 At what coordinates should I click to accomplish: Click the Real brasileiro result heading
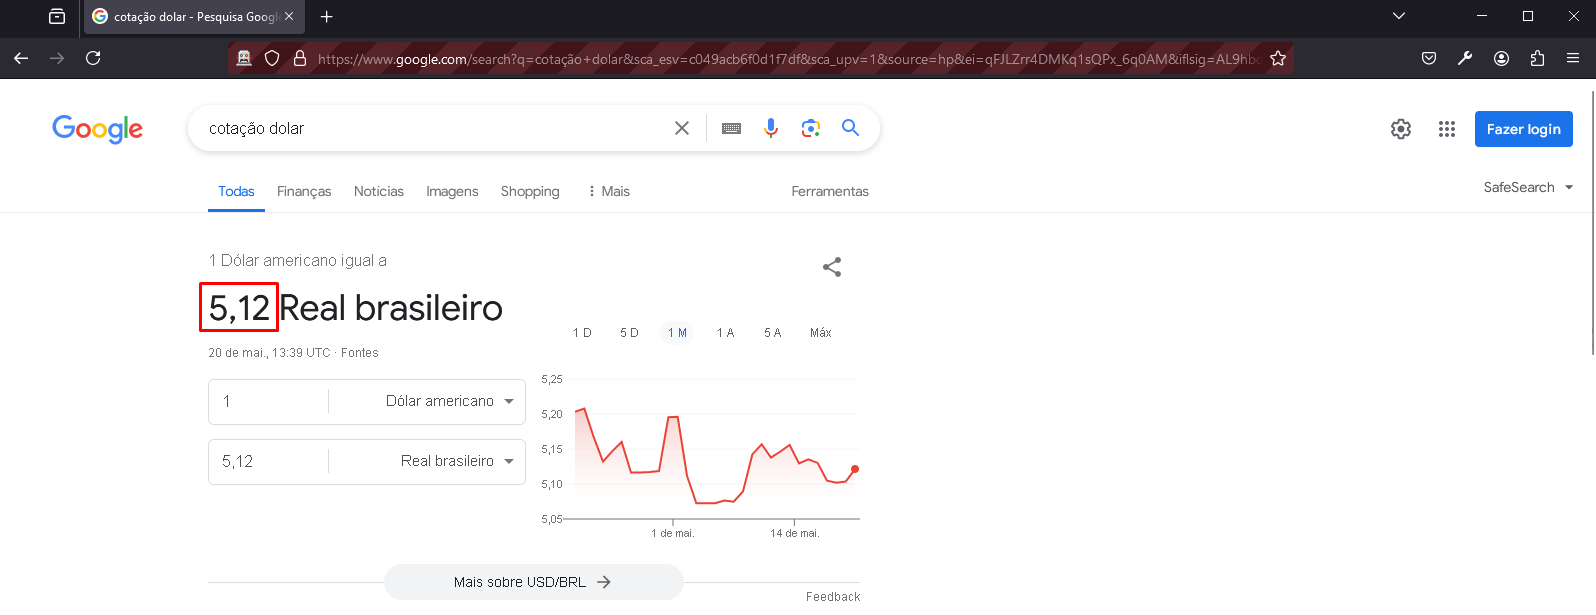[x=391, y=308]
